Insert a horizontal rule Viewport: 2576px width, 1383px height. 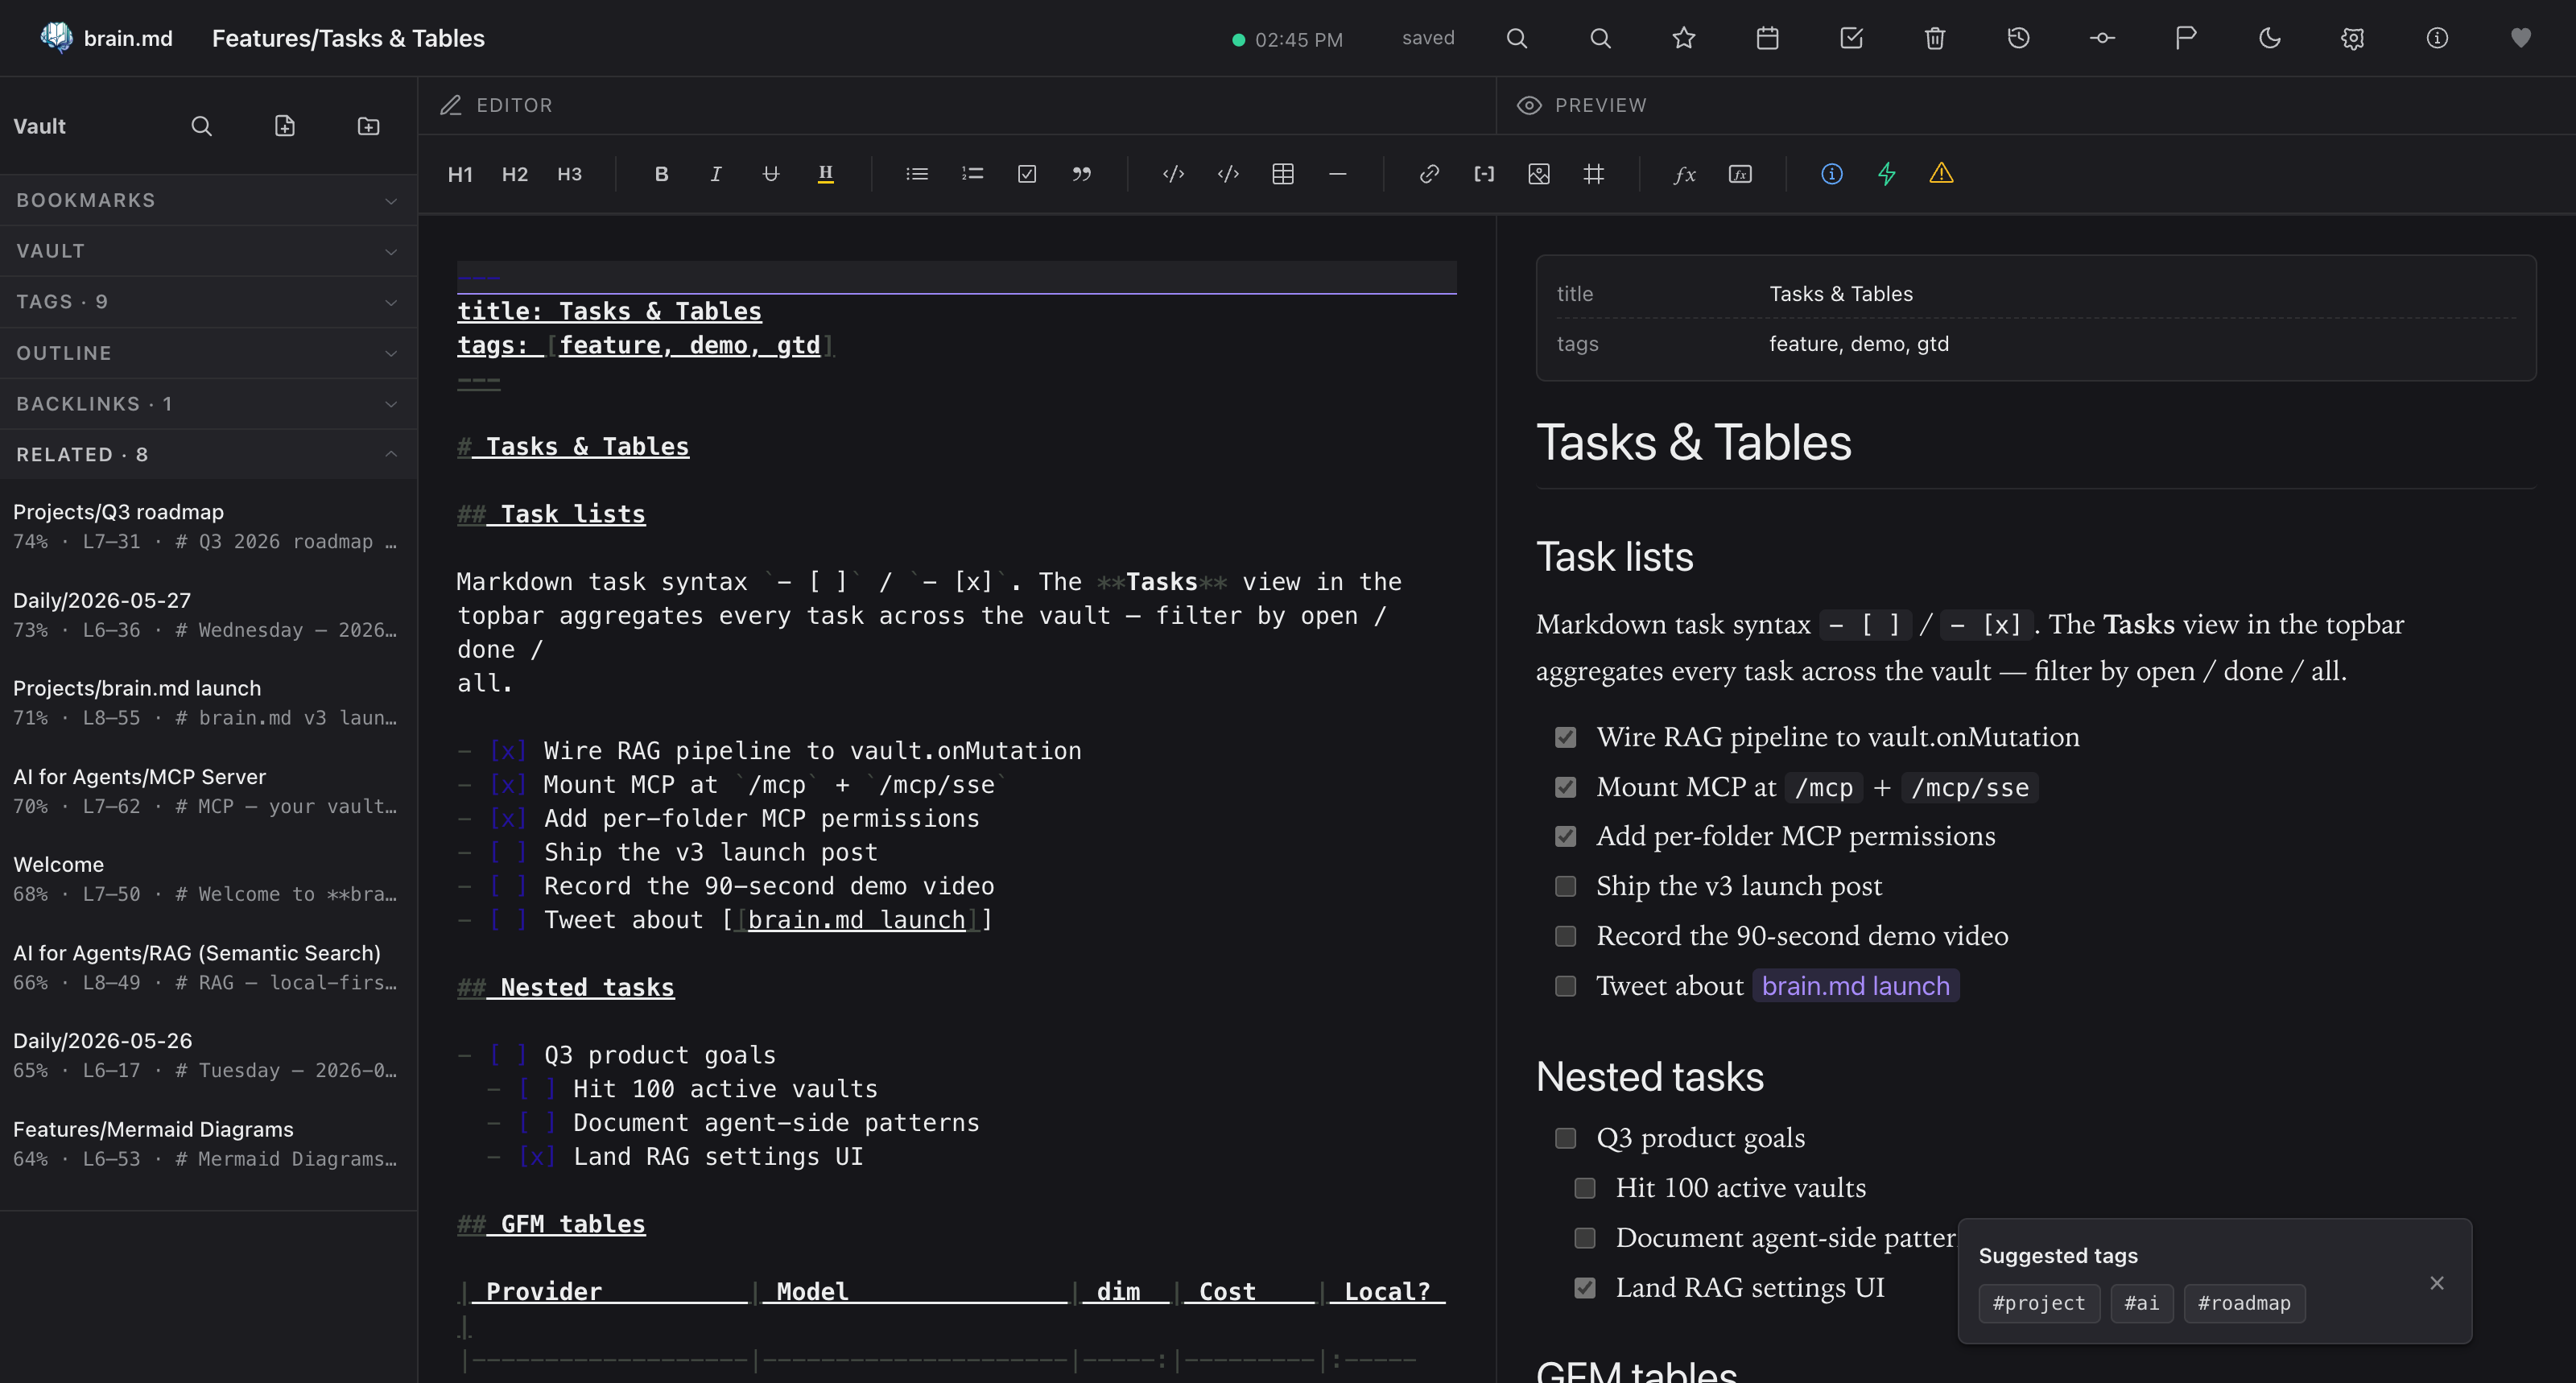[x=1338, y=174]
